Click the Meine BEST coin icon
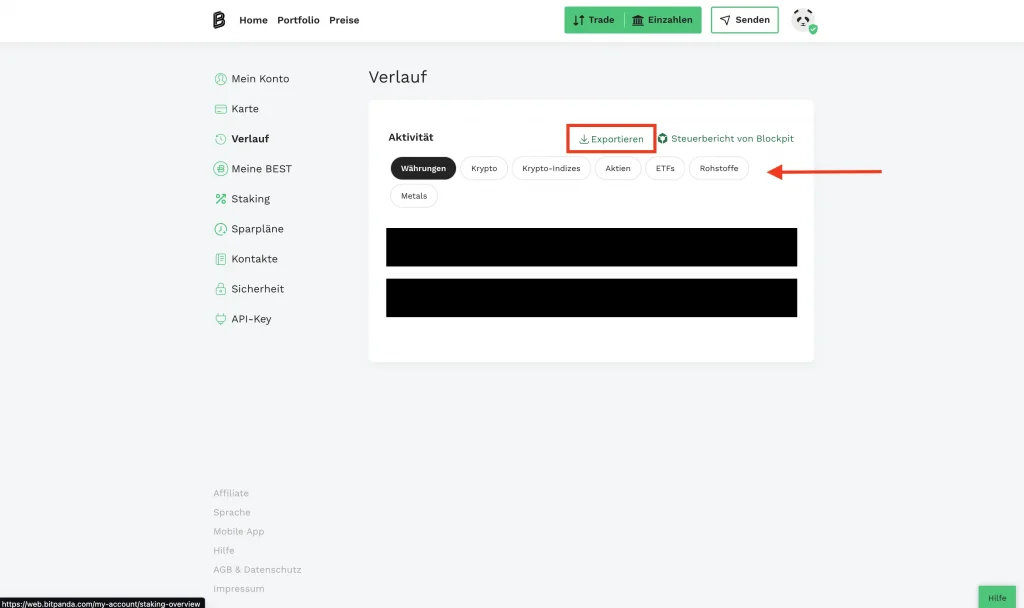Viewport: 1024px width, 608px height. click(221, 169)
